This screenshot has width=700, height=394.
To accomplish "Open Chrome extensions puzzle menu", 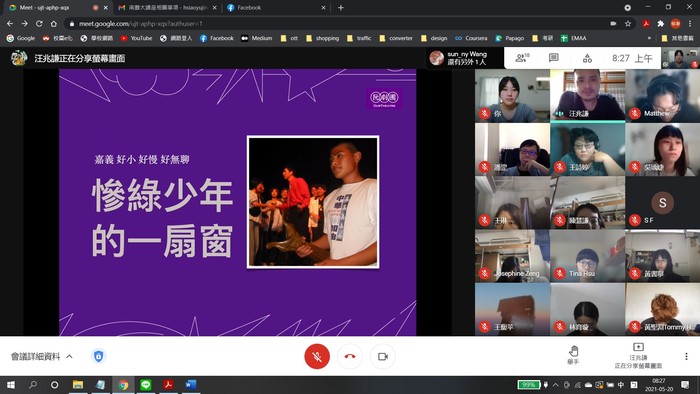I will pyautogui.click(x=661, y=24).
